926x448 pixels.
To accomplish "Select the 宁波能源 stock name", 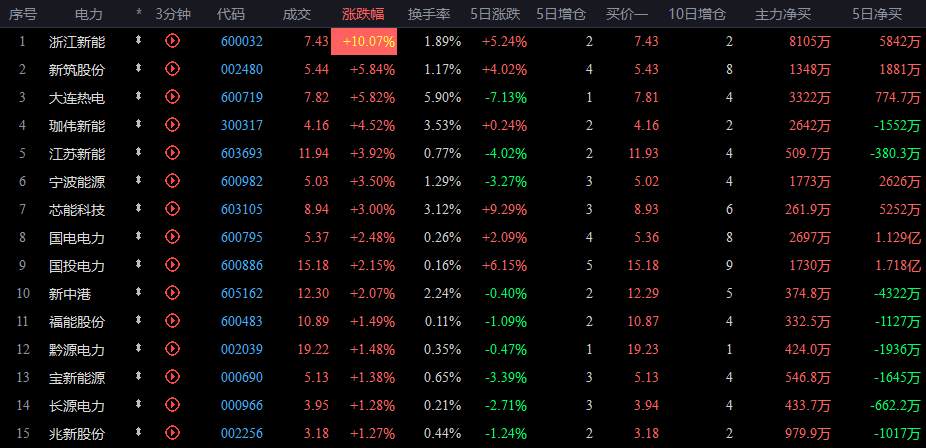I will [77, 182].
